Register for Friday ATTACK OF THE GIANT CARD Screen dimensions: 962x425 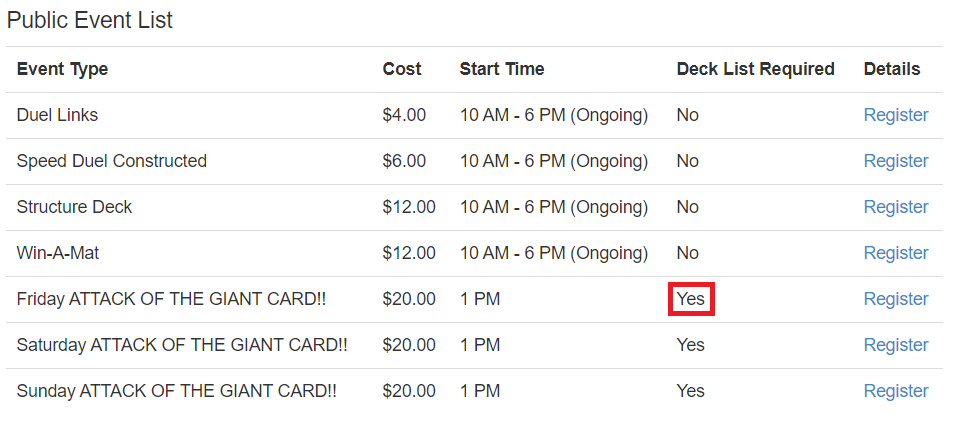[895, 299]
